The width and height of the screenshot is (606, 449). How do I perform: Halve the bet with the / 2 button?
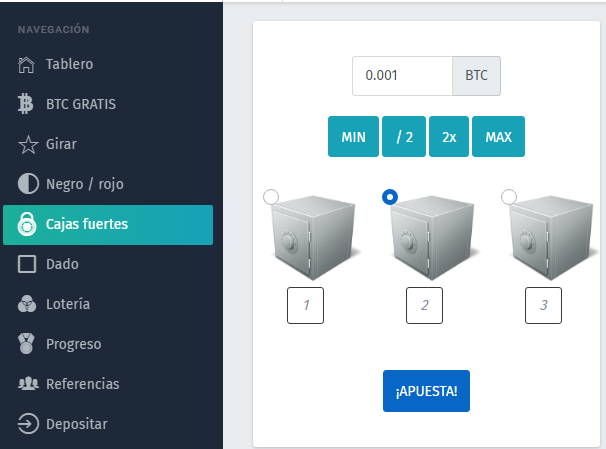pyautogui.click(x=404, y=136)
